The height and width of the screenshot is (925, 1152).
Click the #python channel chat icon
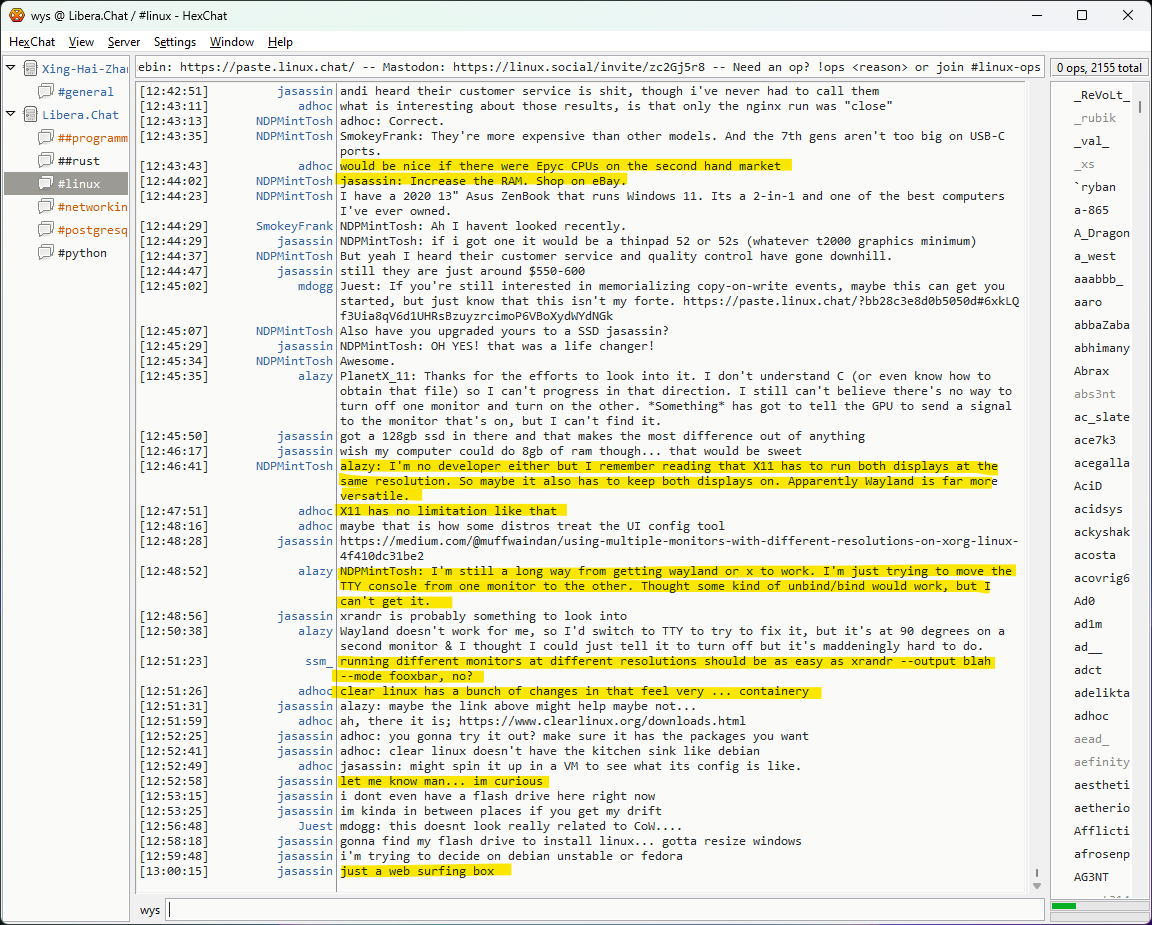[45, 253]
